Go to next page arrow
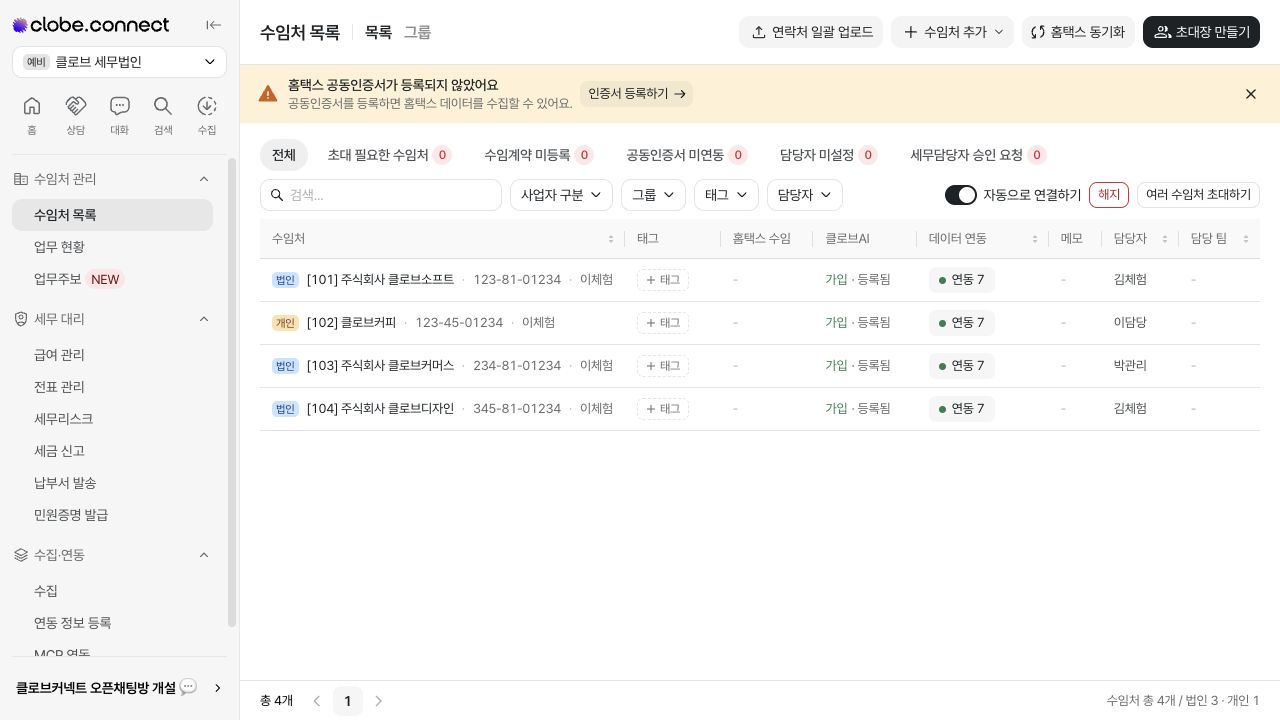Viewport: 1280px width, 720px height. [378, 701]
